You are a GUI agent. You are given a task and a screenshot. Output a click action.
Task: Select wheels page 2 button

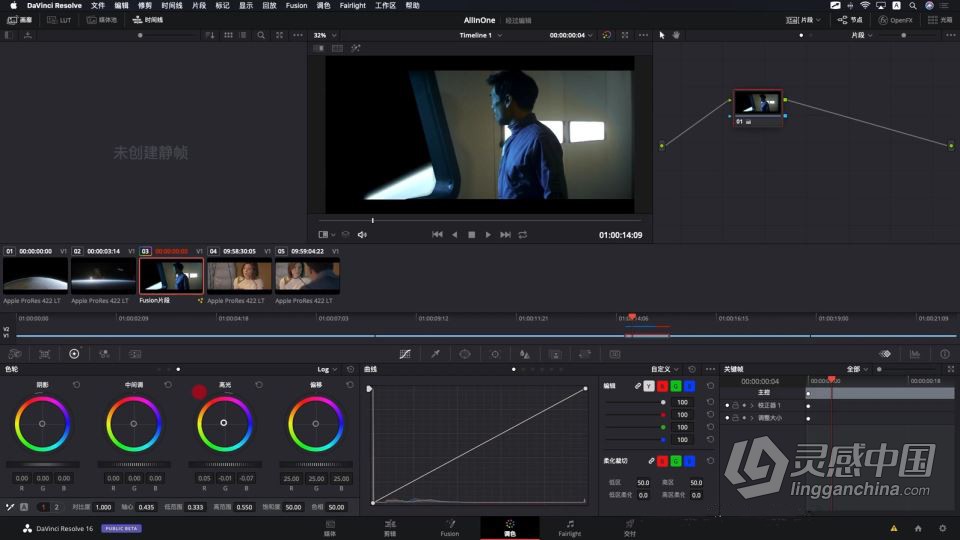tap(56, 507)
